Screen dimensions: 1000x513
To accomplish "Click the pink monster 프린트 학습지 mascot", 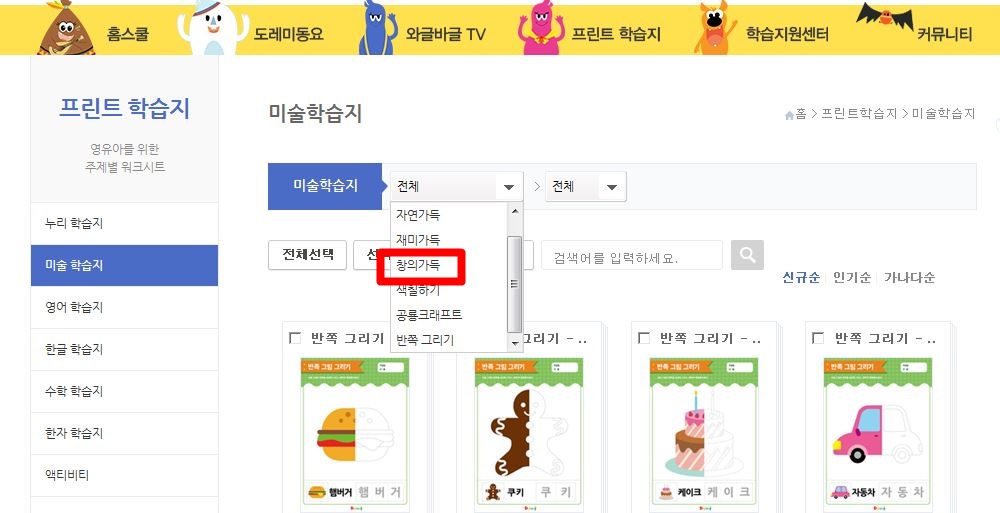I will click(x=541, y=27).
